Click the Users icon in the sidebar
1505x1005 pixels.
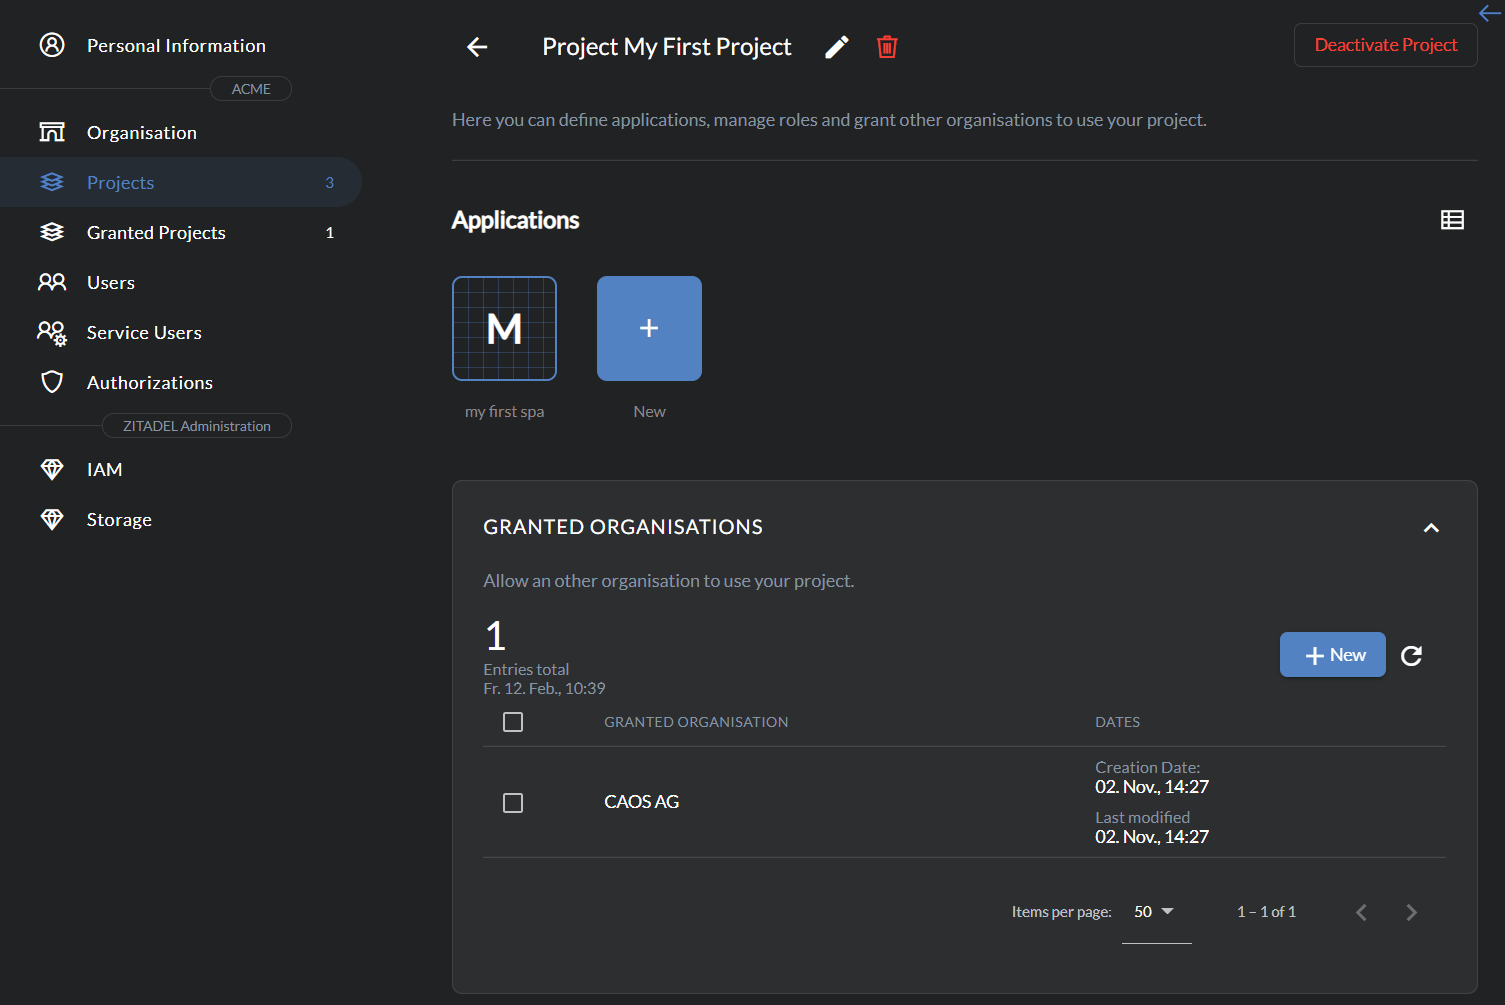click(52, 282)
